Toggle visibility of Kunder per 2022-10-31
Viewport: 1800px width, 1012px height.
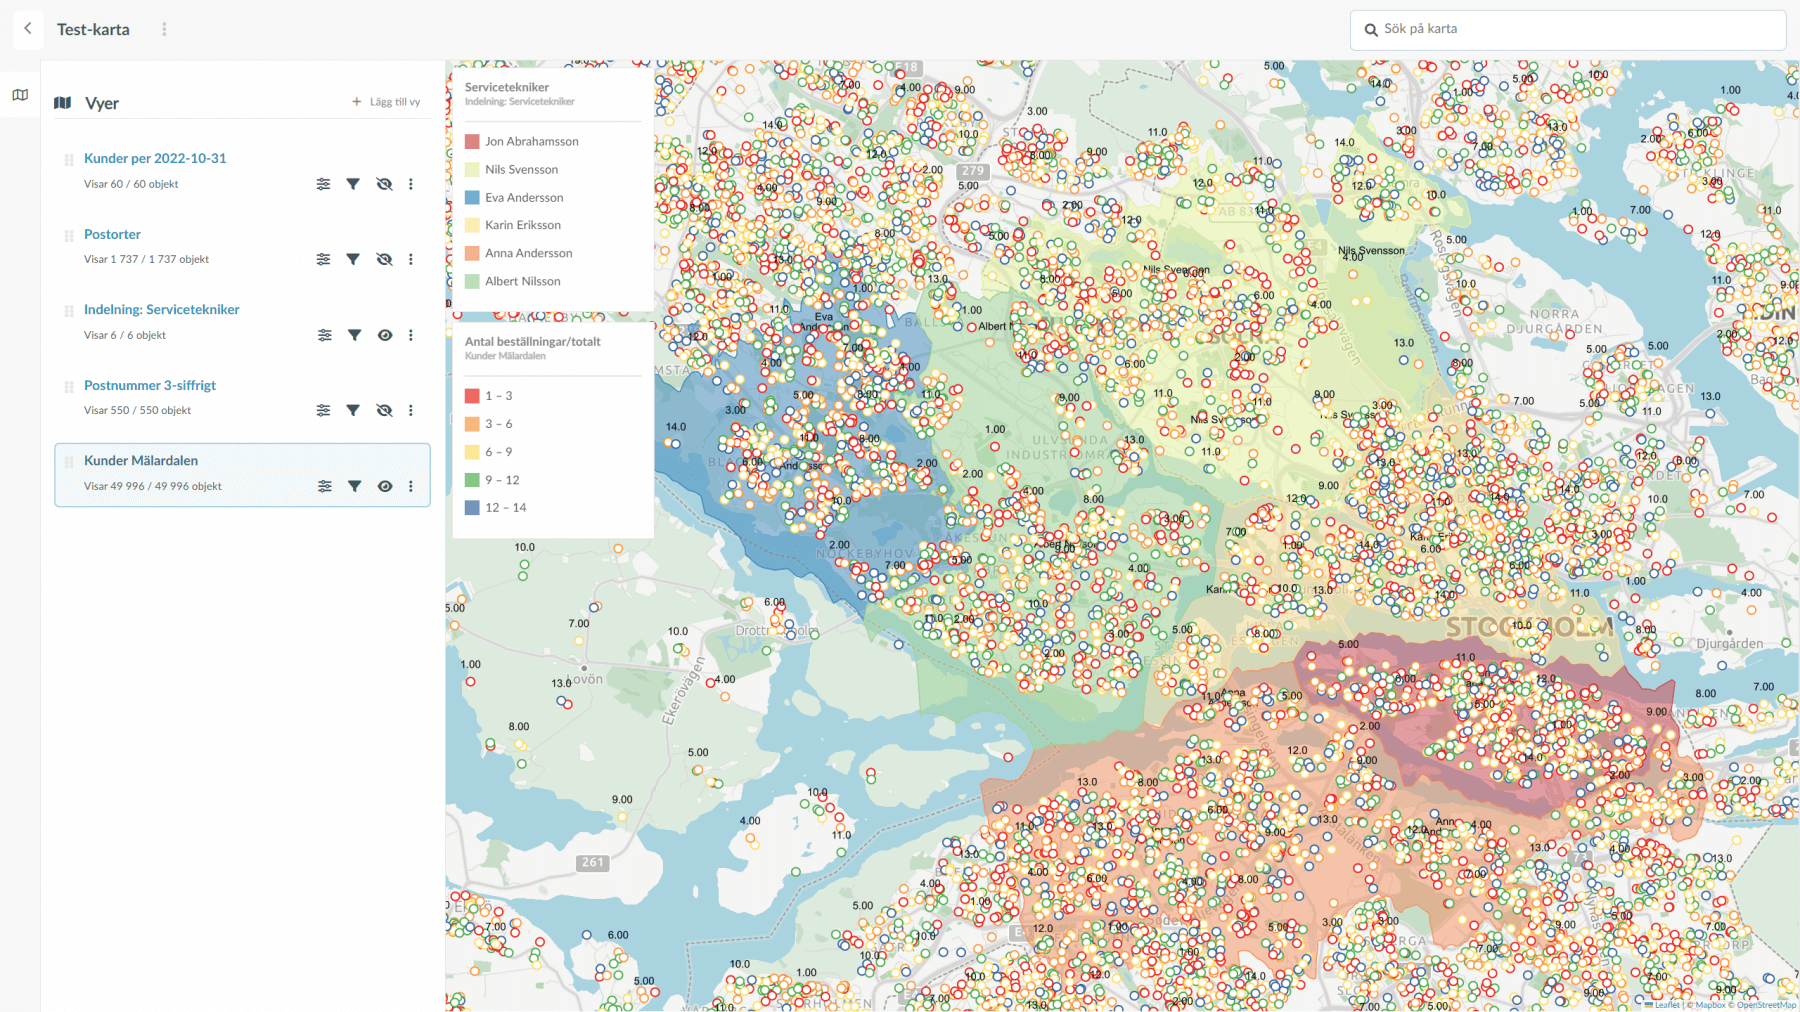click(384, 184)
